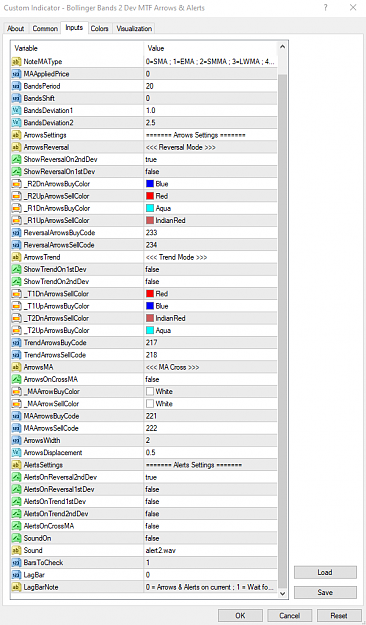Pick the Red swatch for _R2UpArrowsSellColor

click(x=150, y=196)
